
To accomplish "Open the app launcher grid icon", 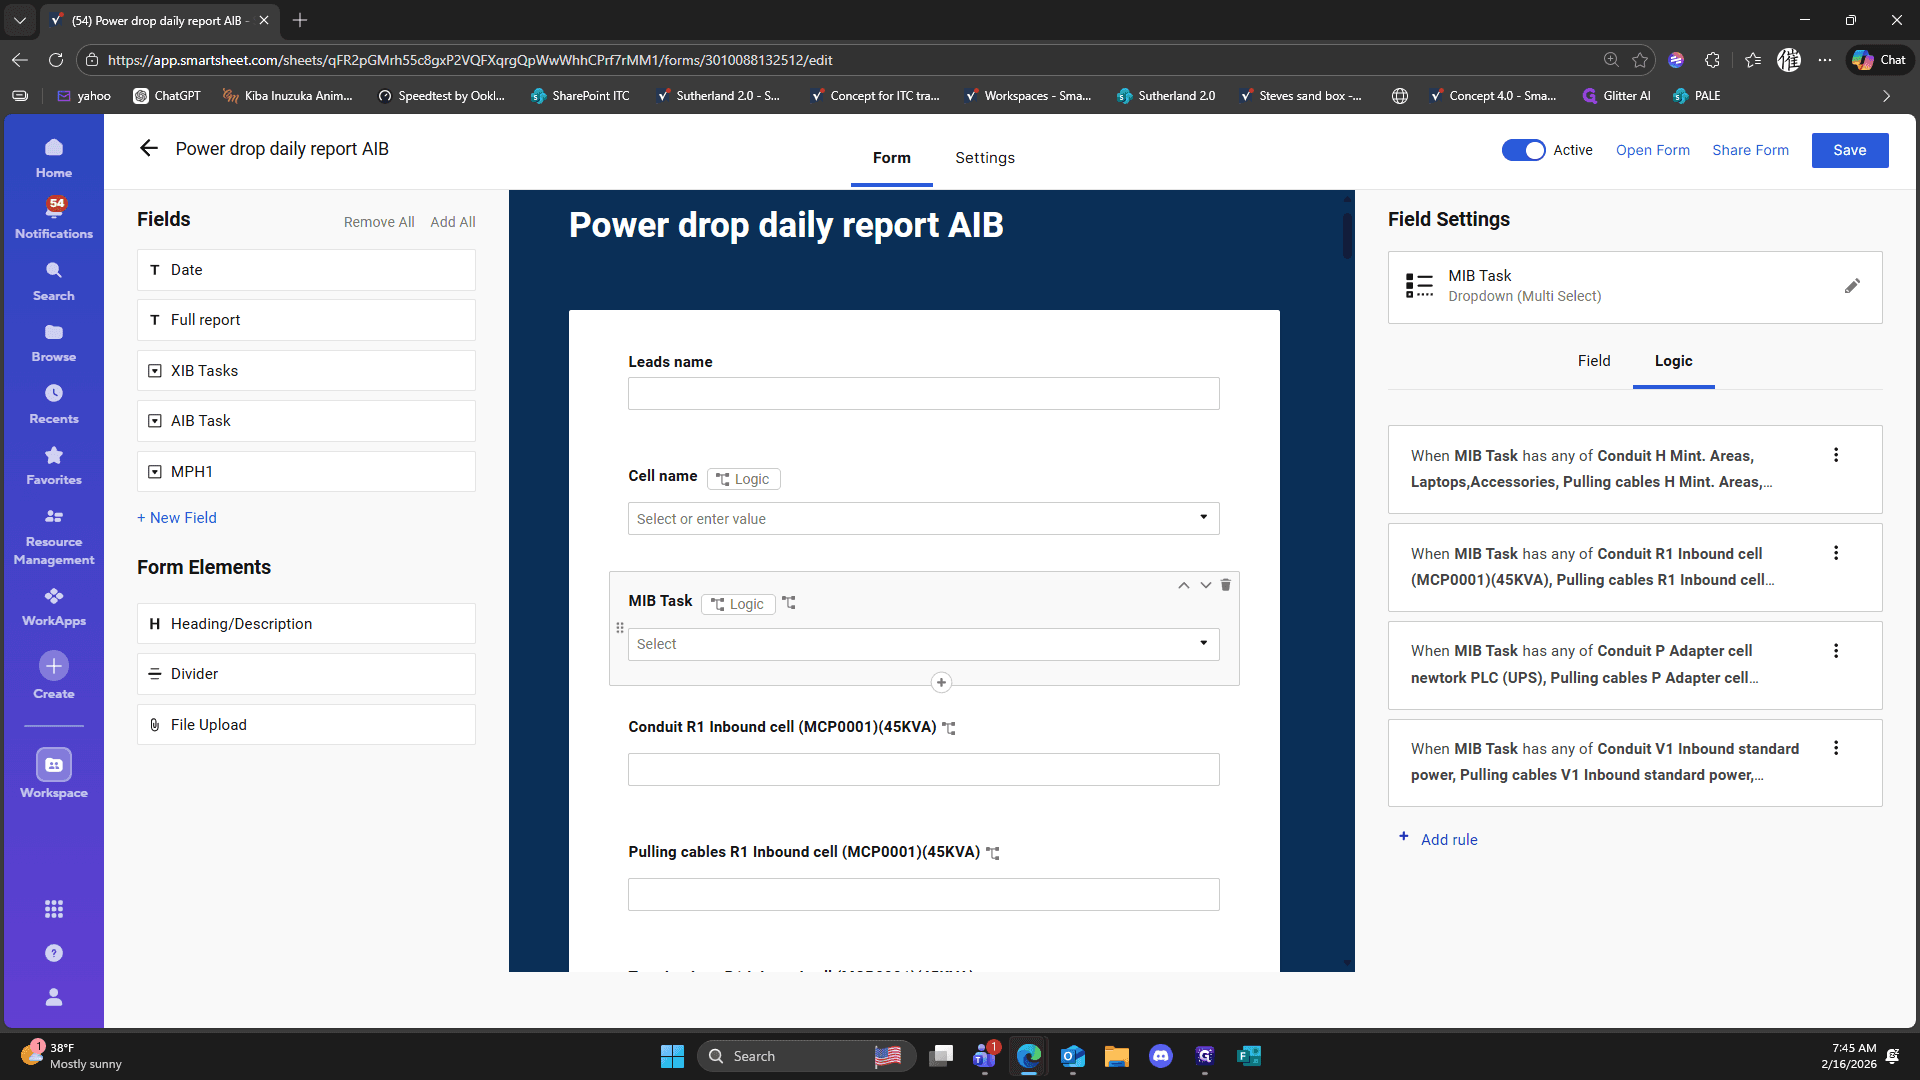I will 54,909.
